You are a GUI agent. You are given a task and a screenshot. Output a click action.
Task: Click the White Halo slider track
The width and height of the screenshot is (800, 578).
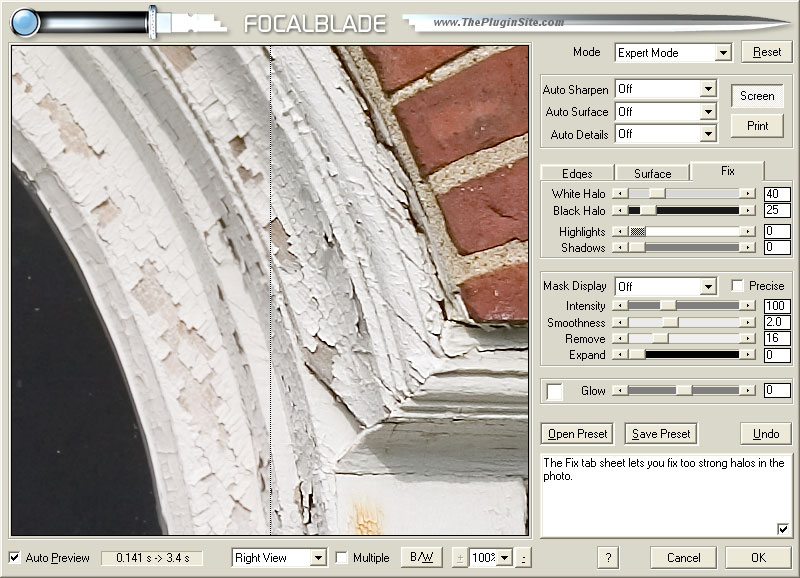684,193
